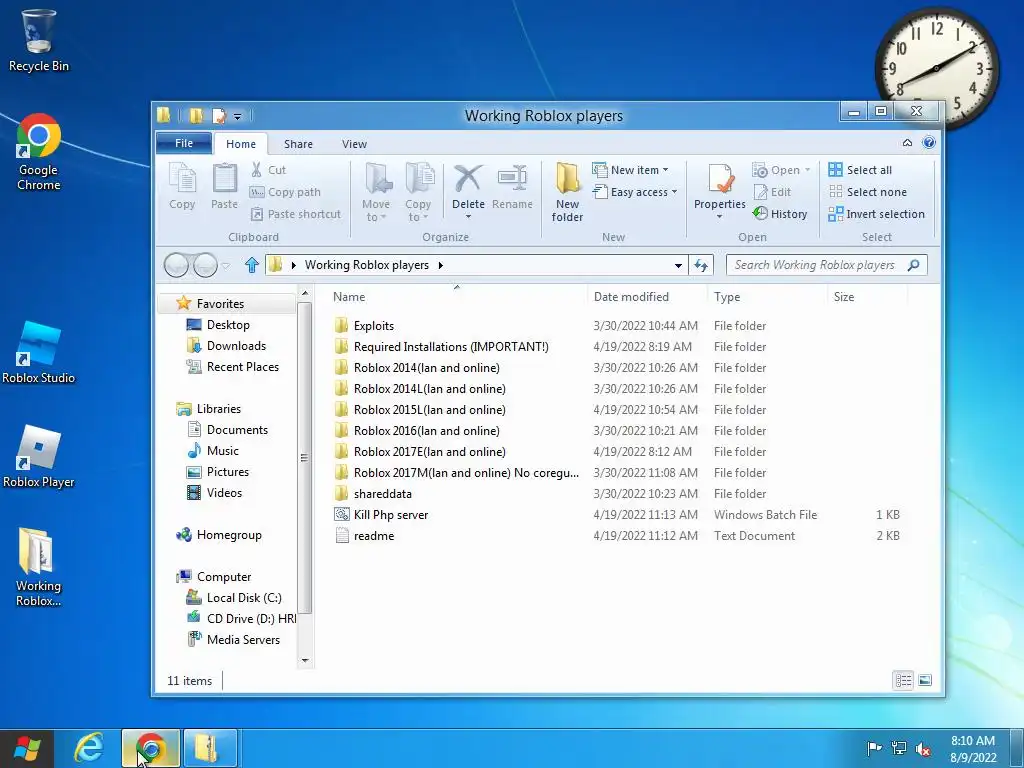Switch to the Home ribbon tab

coord(241,144)
